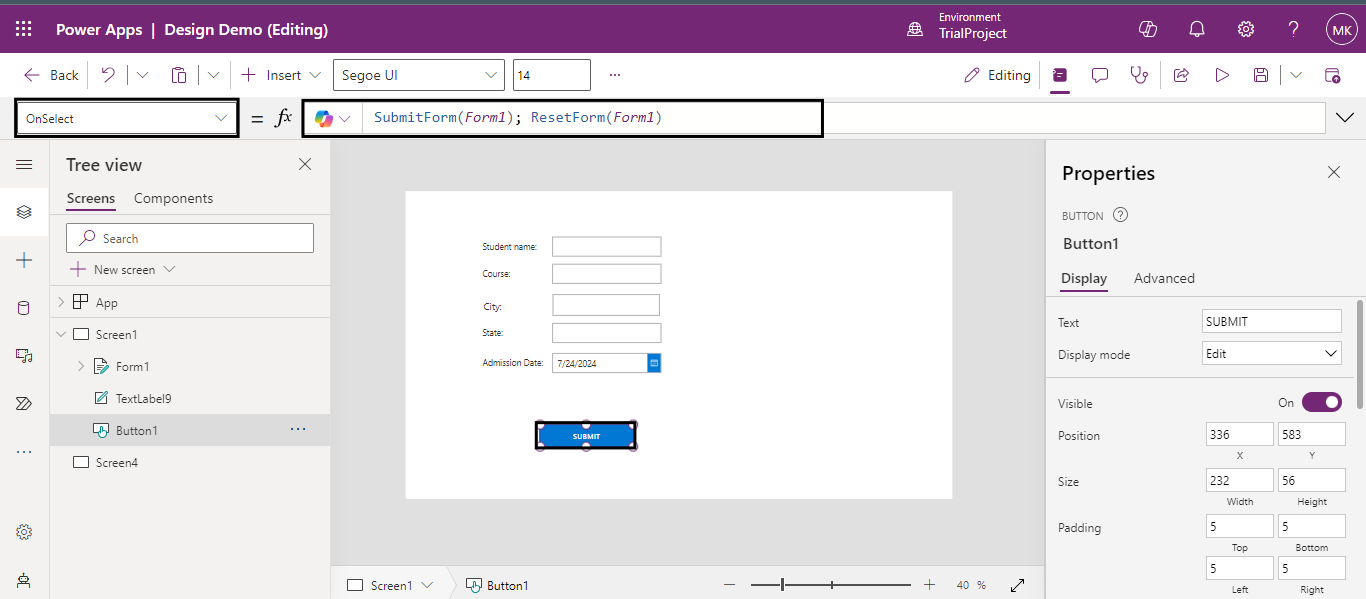
Task: Toggle the Visible switch off
Action: [1321, 403]
